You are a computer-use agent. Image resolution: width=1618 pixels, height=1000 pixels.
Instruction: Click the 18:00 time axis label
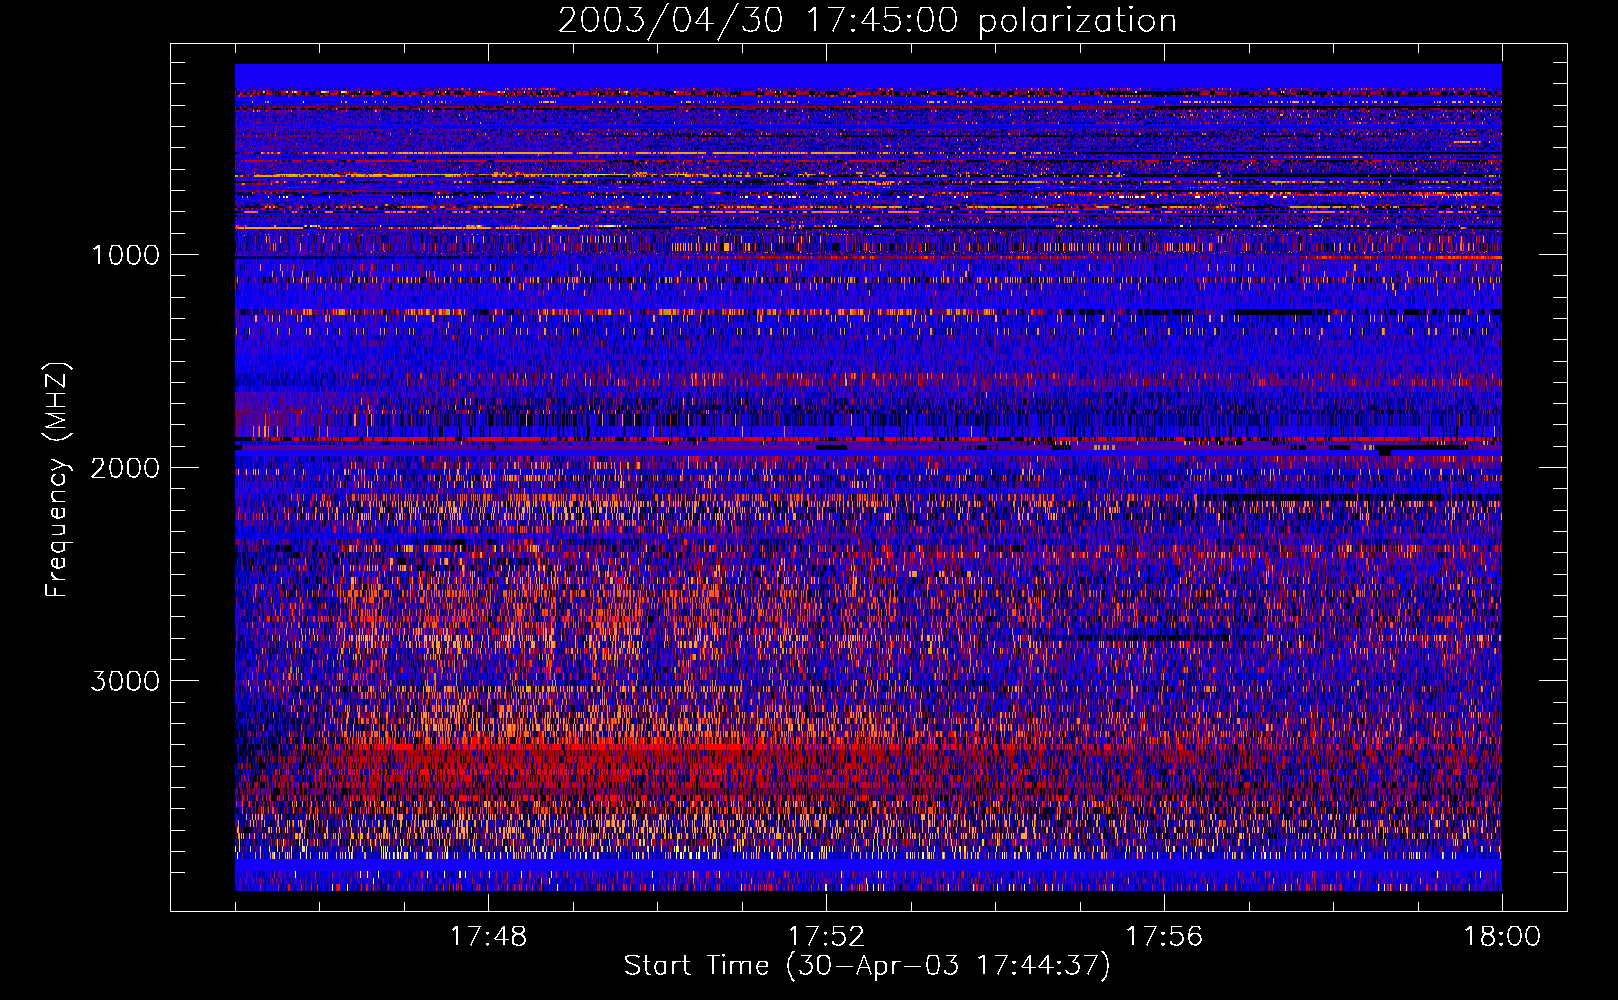[1502, 937]
